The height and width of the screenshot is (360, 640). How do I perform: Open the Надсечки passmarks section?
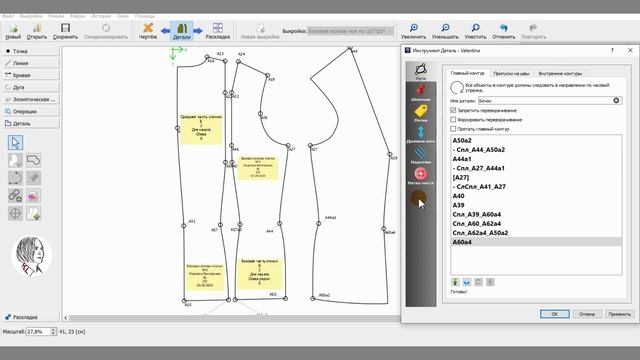(421, 155)
